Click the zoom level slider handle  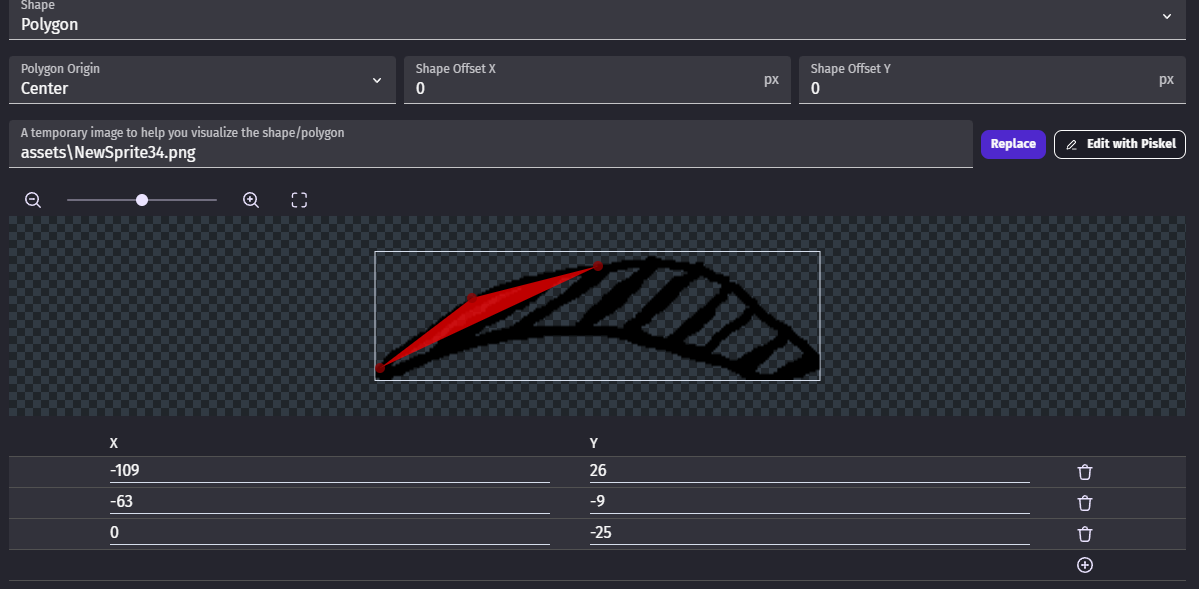tap(142, 200)
